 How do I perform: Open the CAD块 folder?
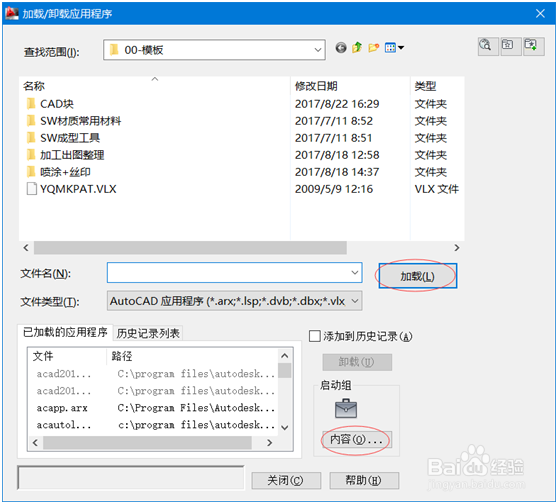coord(57,104)
